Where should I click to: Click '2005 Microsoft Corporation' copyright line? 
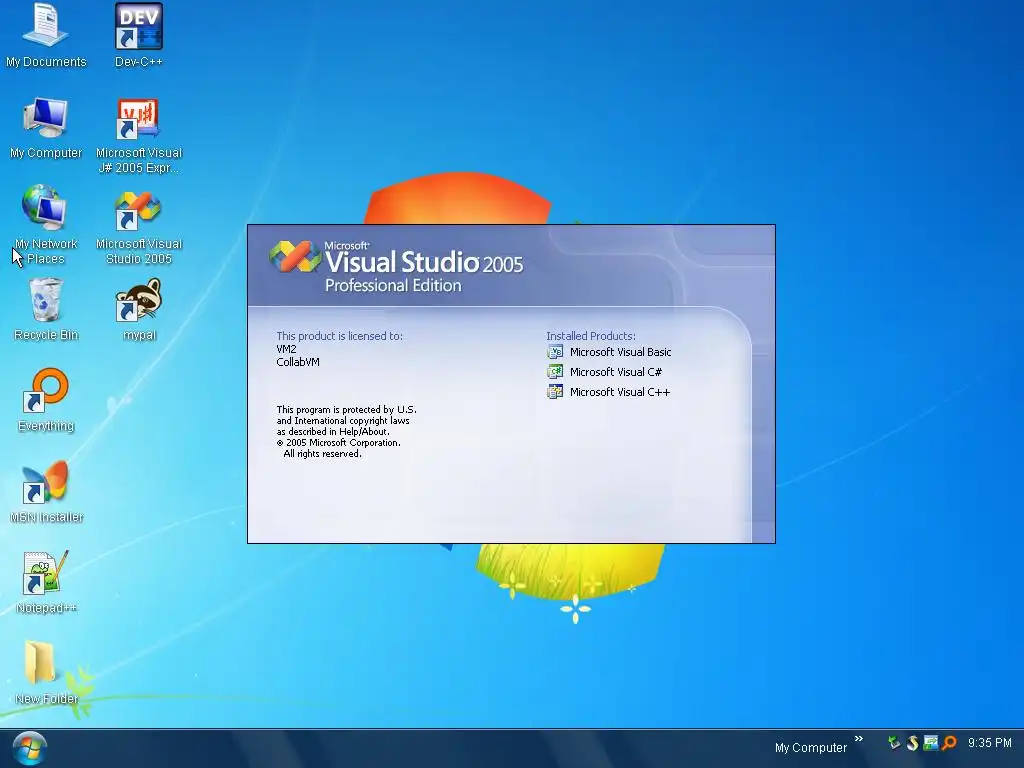[338, 443]
